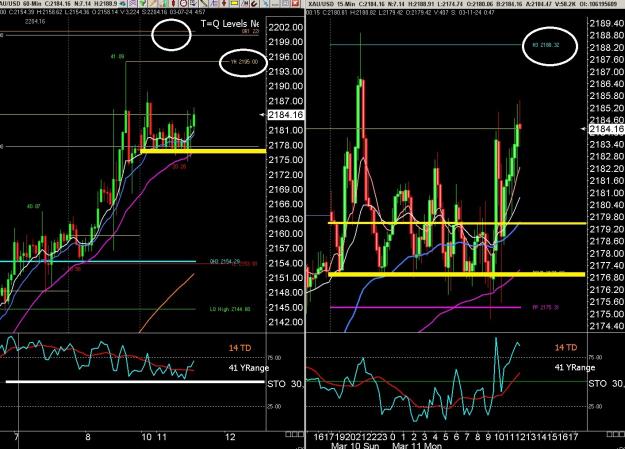The image size is (625, 449).
Task: Click the STO 30 label on left chart
Action: coord(285,384)
